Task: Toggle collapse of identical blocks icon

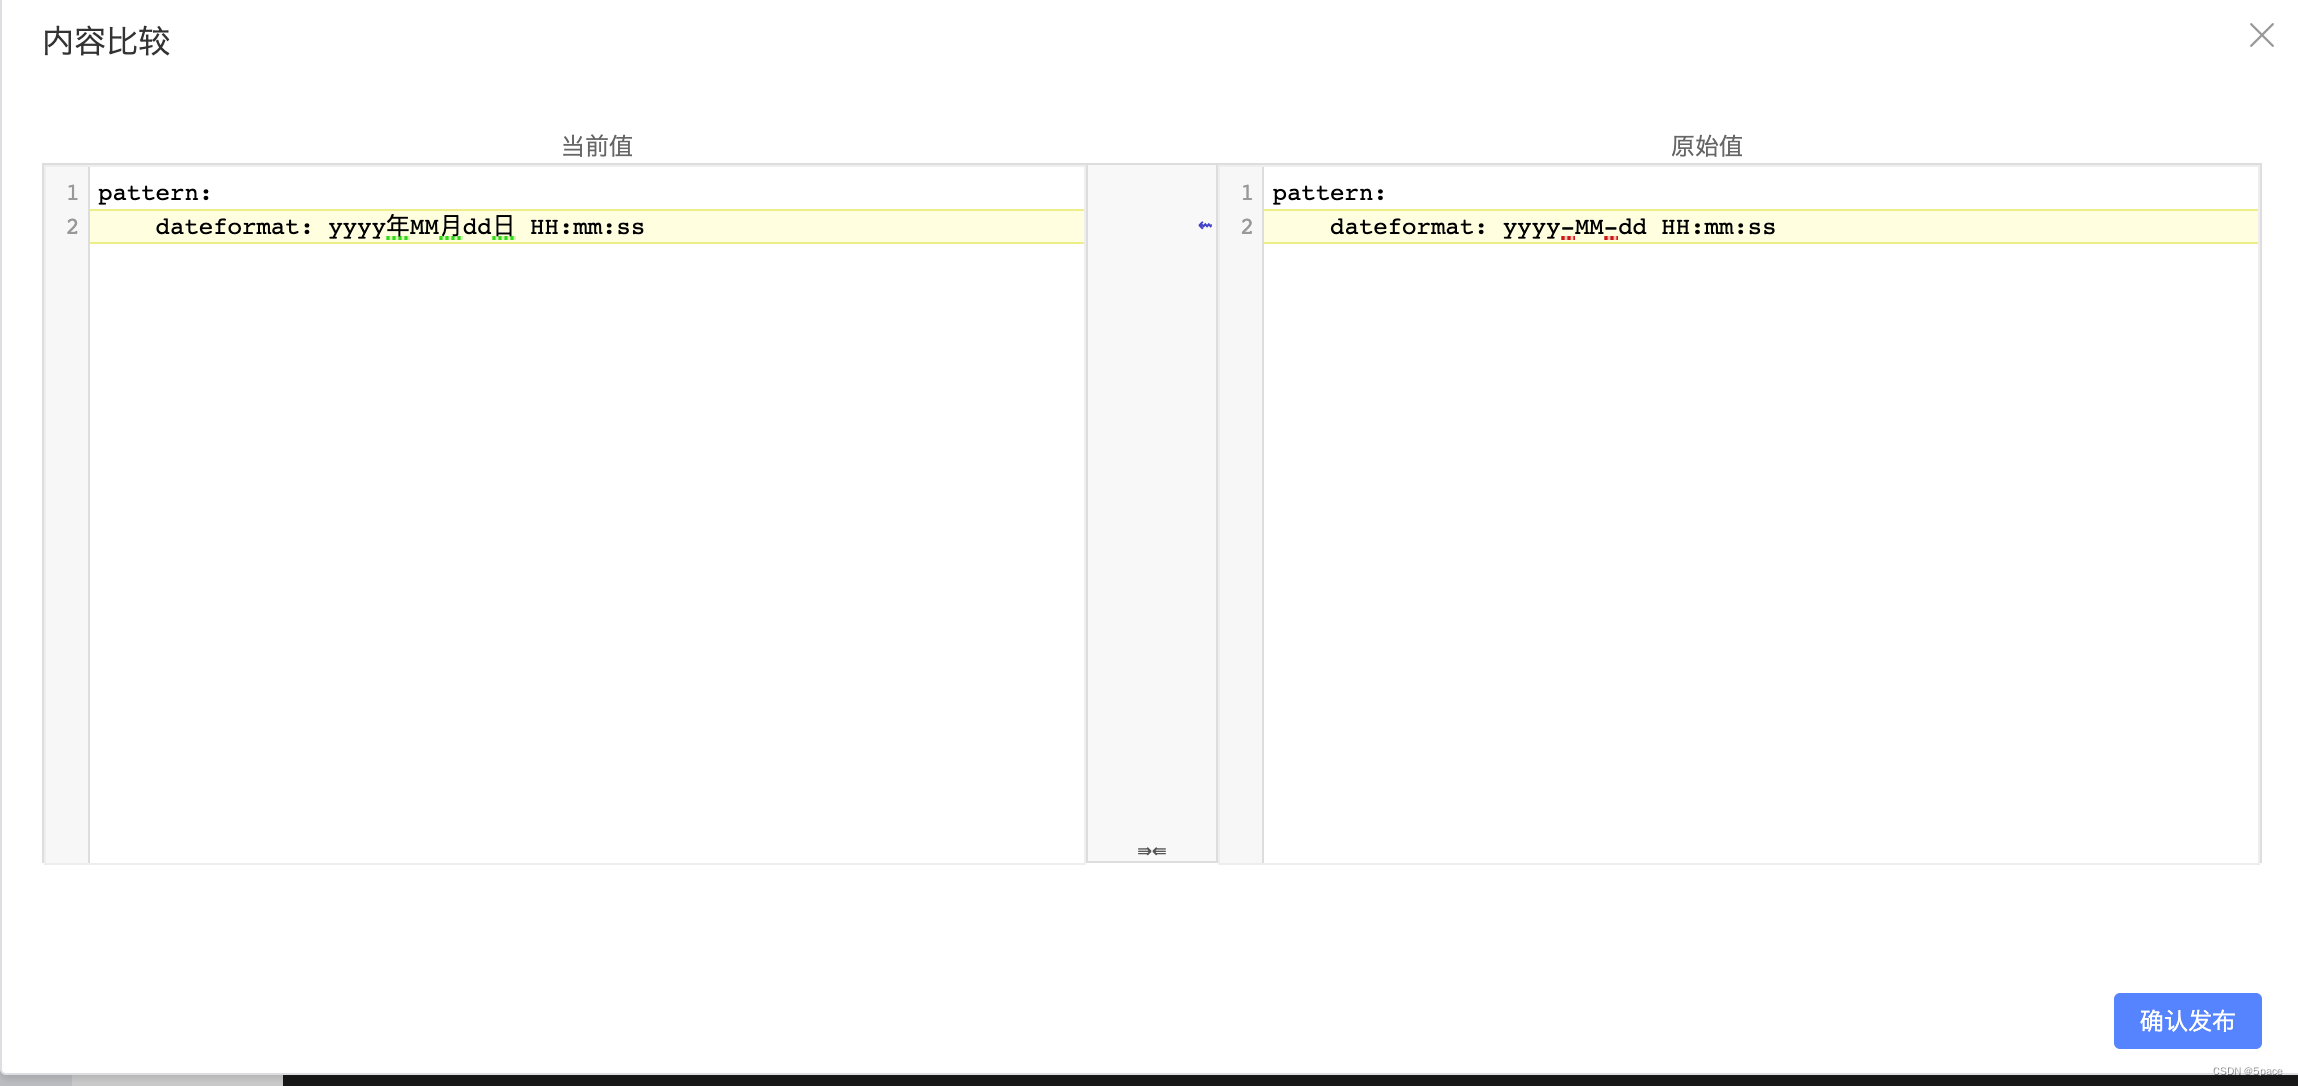Action: click(1151, 851)
